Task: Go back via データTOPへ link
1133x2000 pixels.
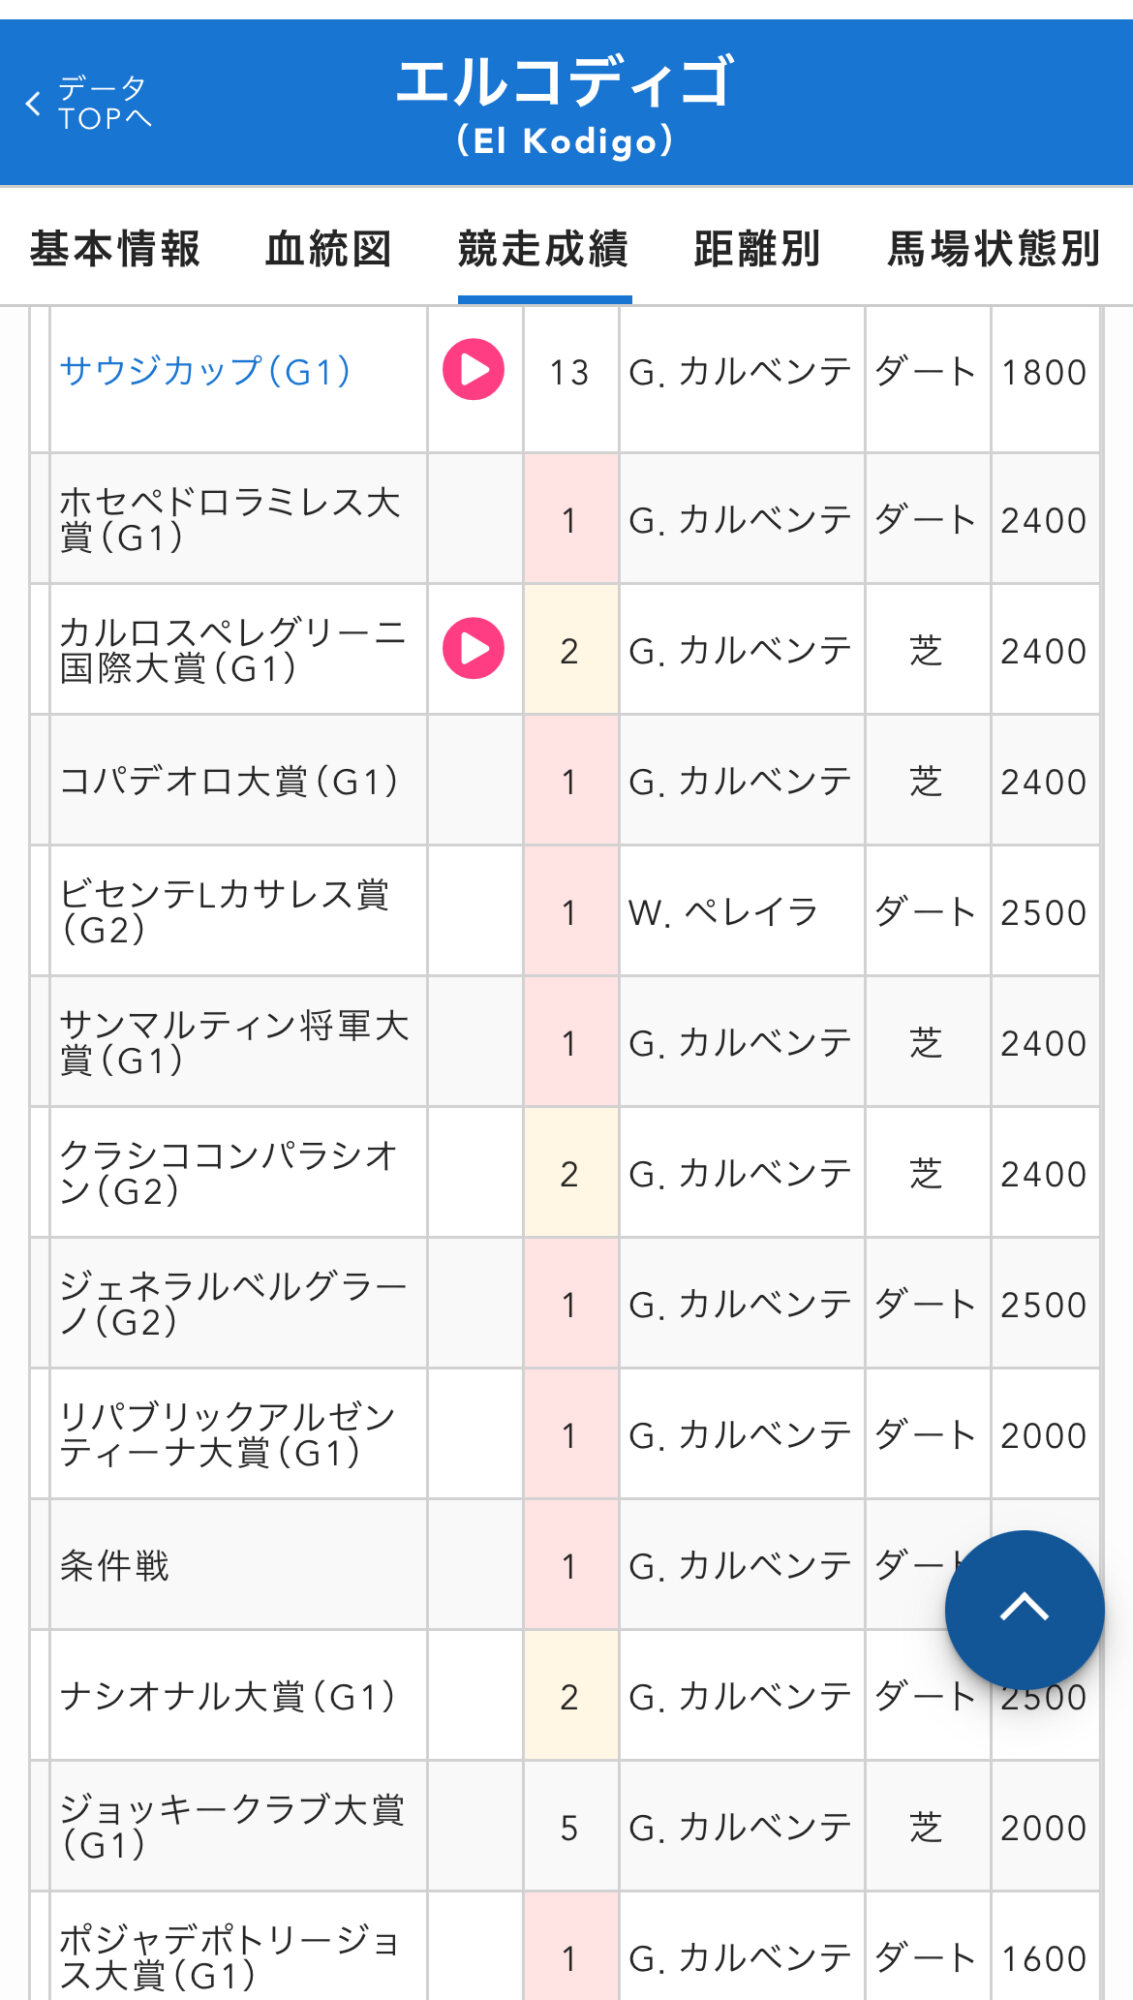Action: click(104, 103)
